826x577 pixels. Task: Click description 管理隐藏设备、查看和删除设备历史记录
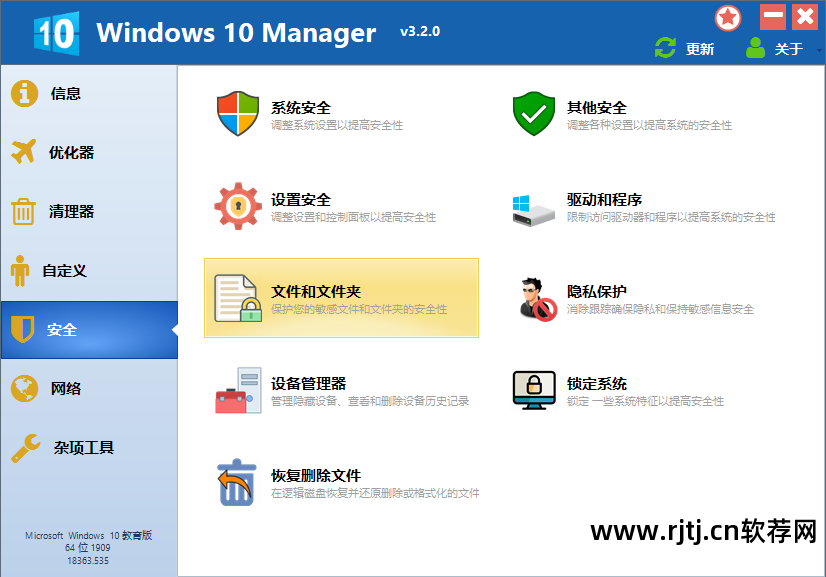coord(370,402)
